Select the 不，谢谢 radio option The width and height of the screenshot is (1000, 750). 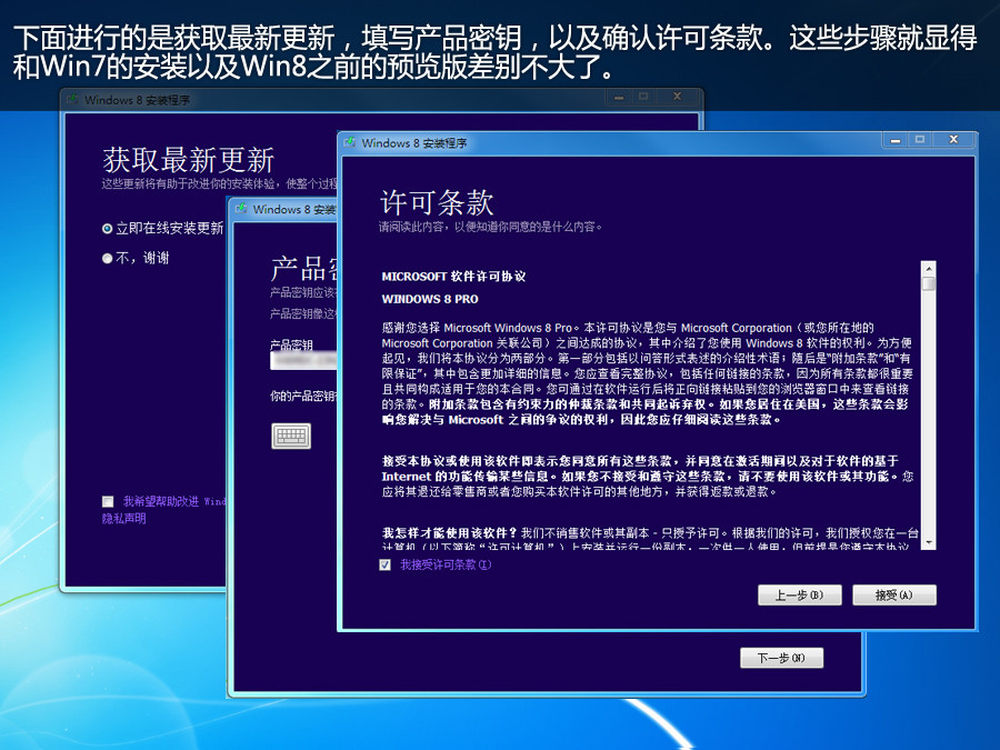107,258
